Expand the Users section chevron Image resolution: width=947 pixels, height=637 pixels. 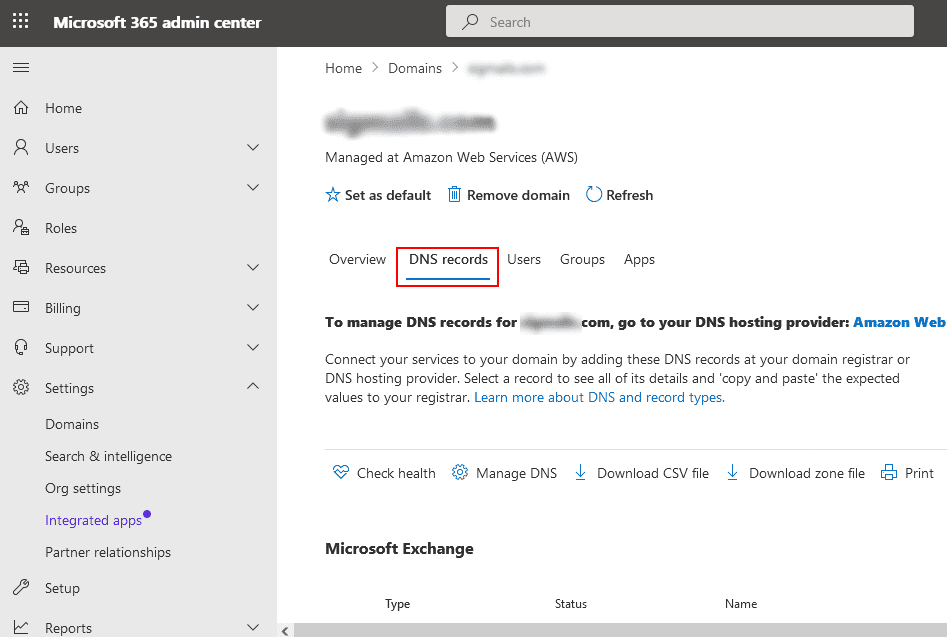coord(253,148)
